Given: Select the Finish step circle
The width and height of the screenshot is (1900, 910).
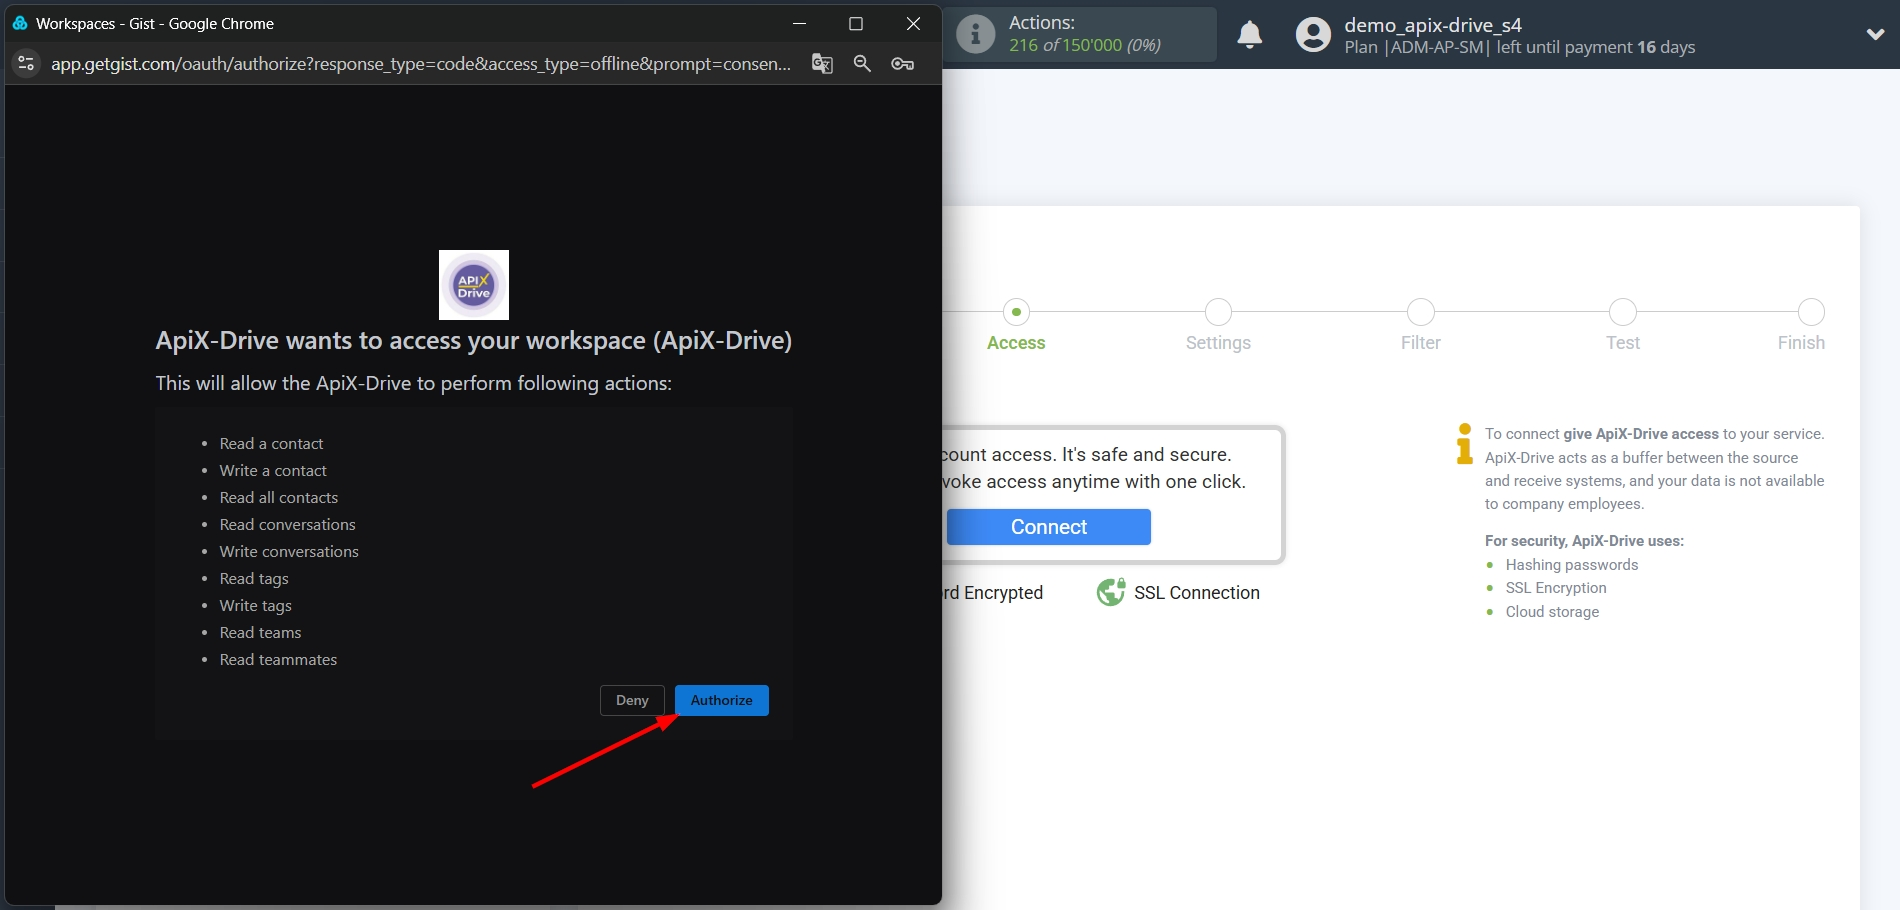Looking at the screenshot, I should [1810, 312].
